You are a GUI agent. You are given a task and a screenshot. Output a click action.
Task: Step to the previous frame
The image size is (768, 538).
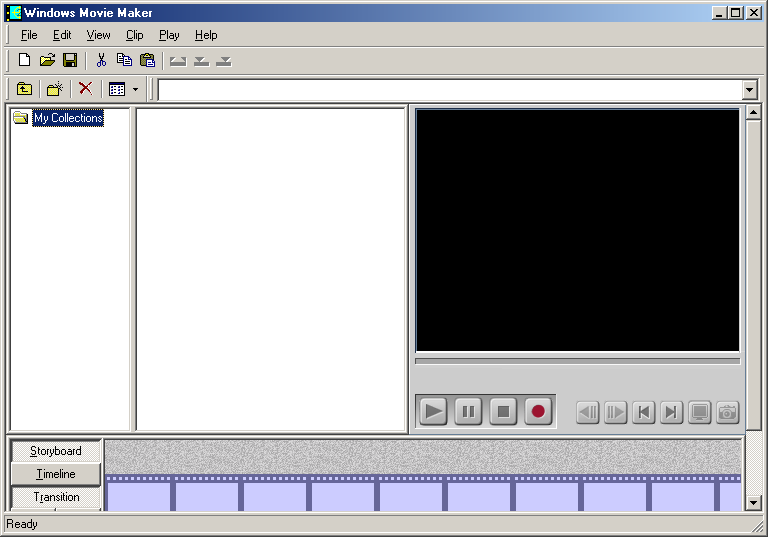[587, 413]
